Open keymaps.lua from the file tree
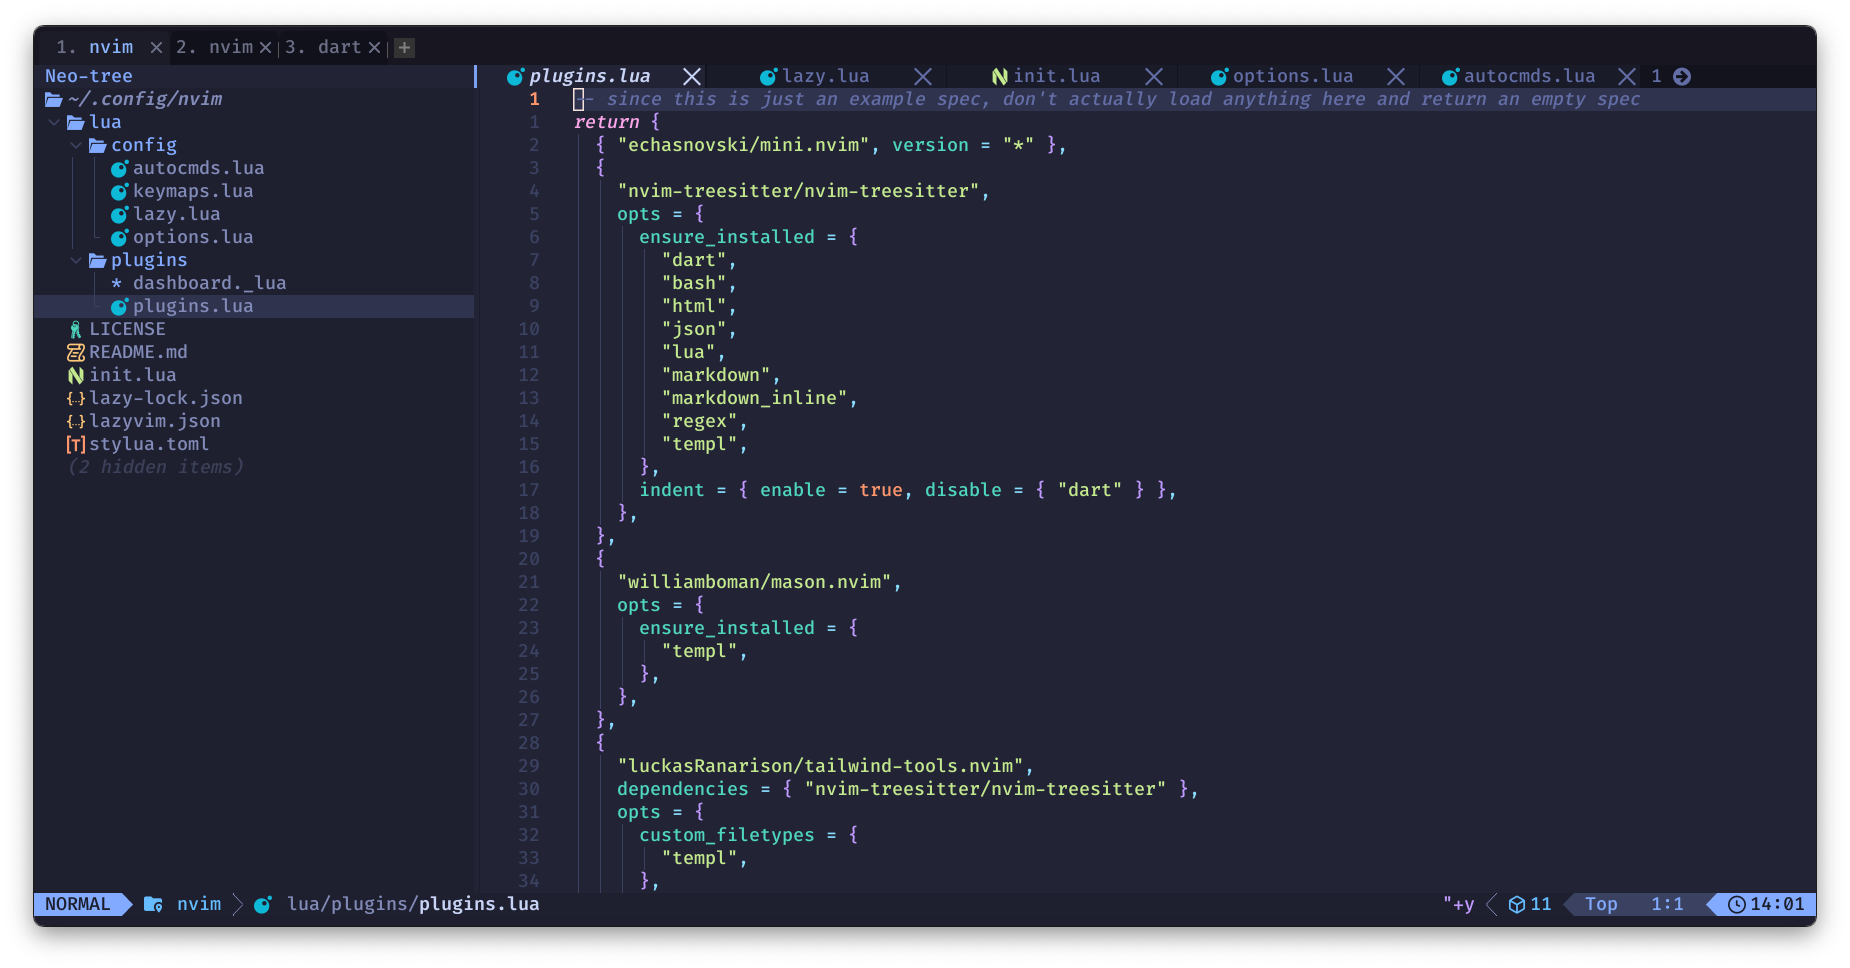This screenshot has height=968, width=1850. point(192,191)
